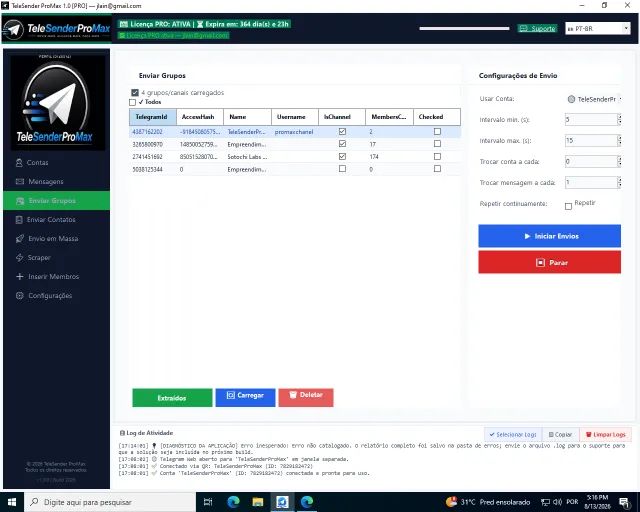Click the Trocar mensagem a cada field

591,182
